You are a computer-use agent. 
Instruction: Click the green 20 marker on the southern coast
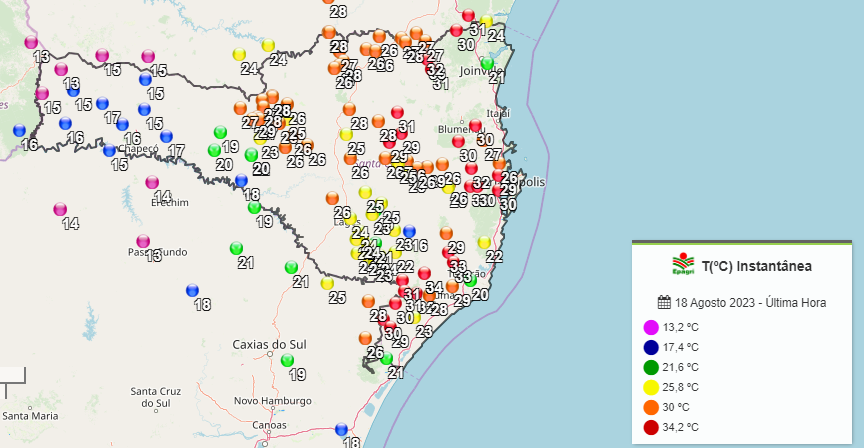coord(471,280)
